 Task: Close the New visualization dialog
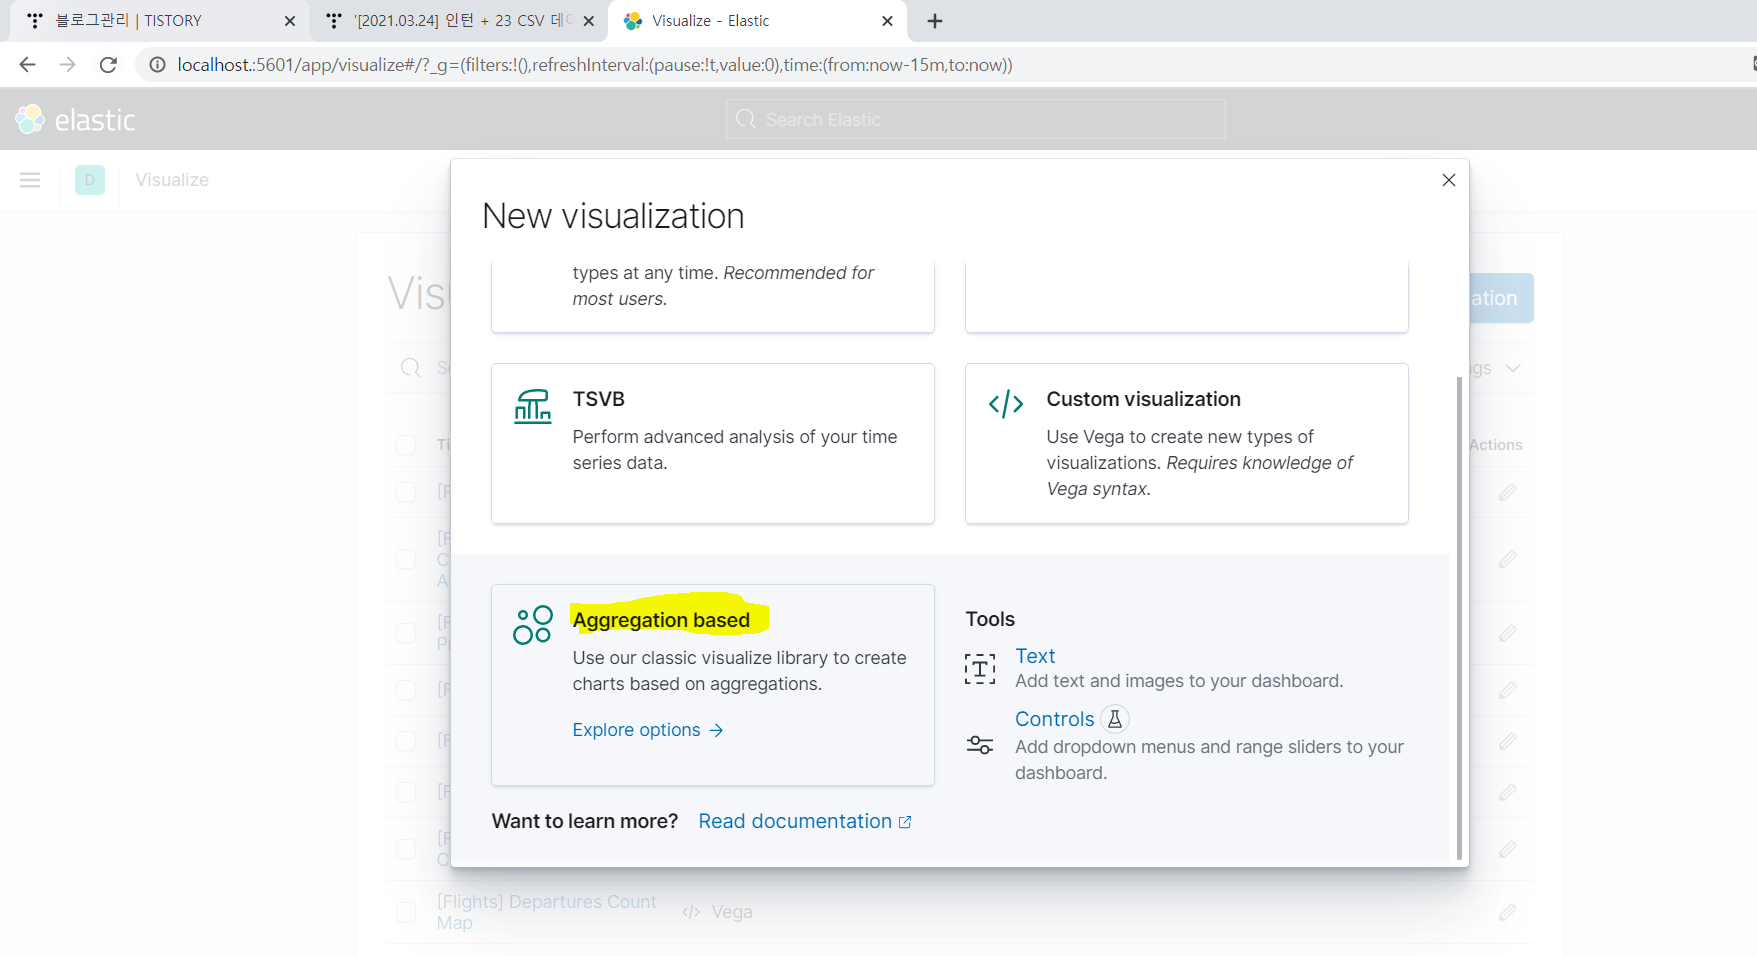click(1448, 180)
